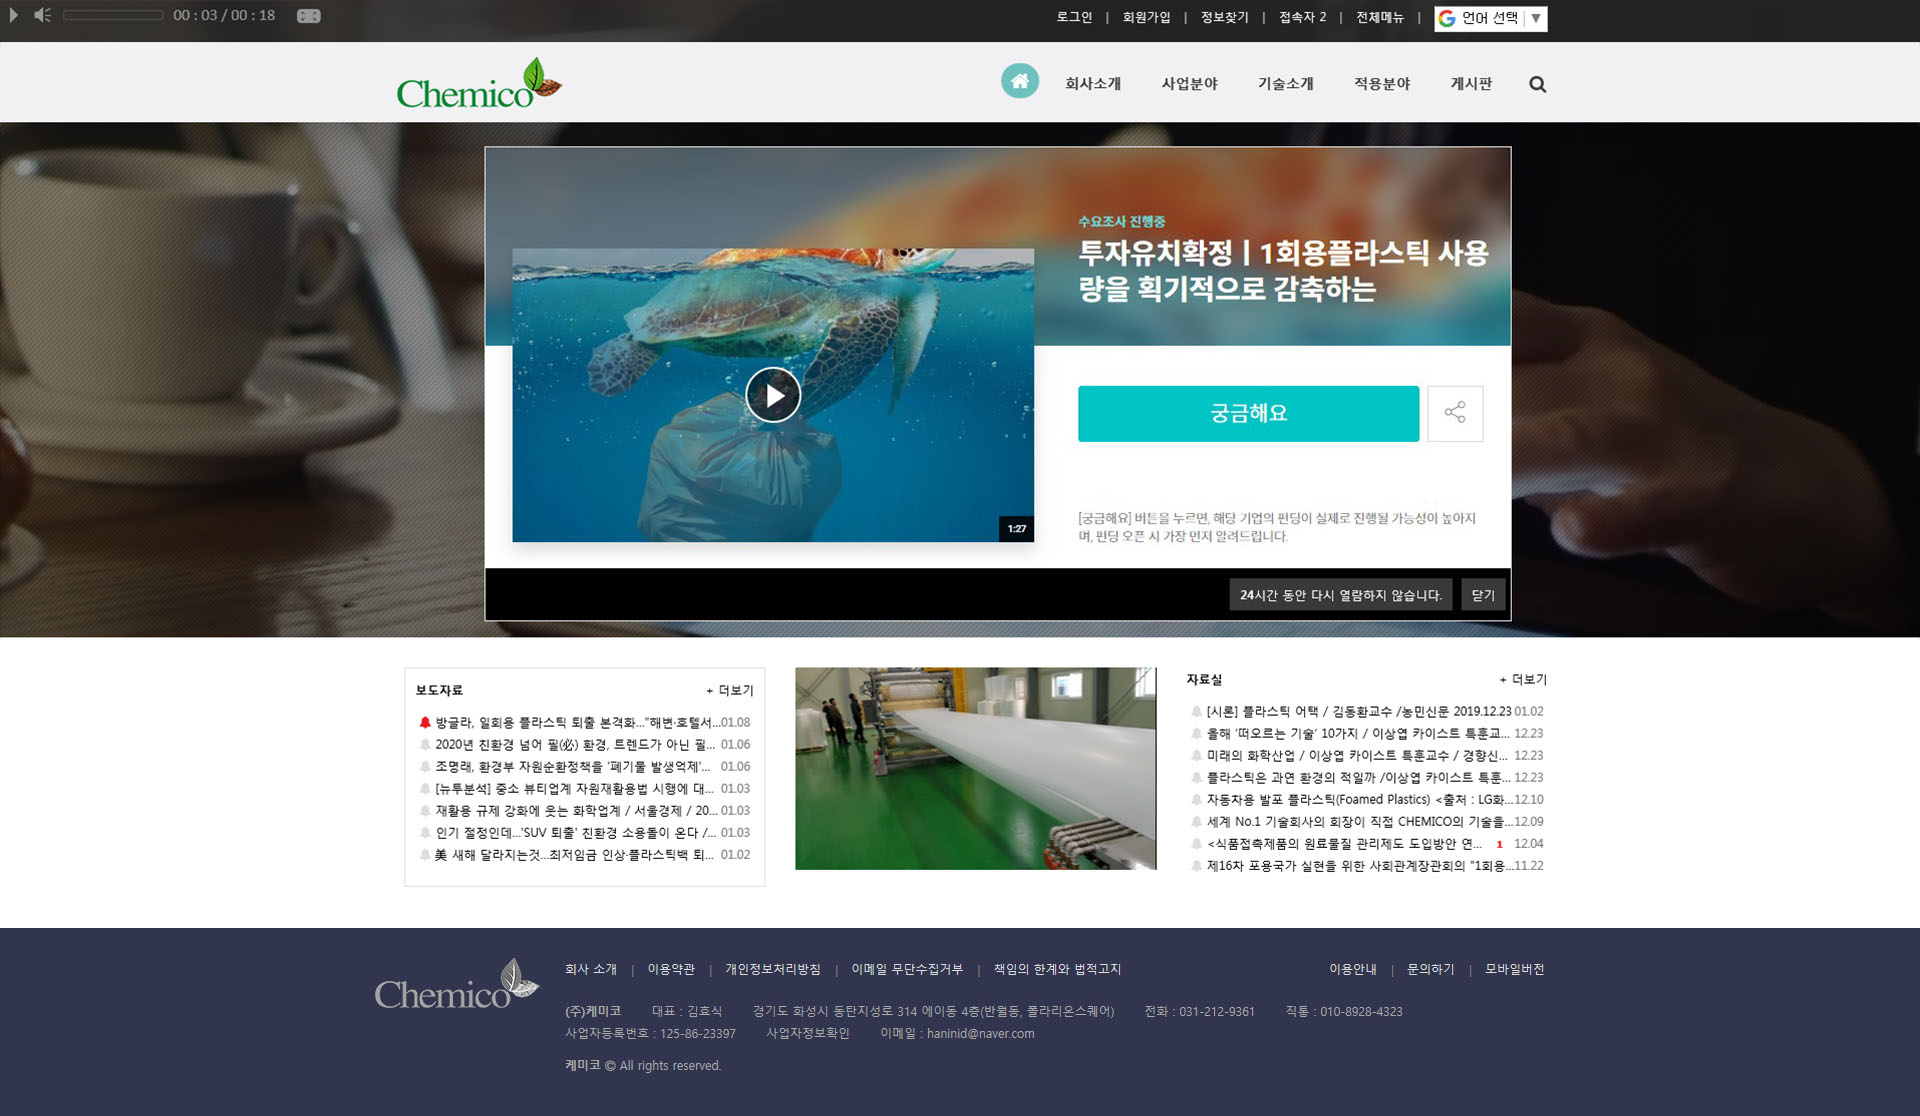Open 플라스틱은 과연 환경의 적일까 post
Screen dimensions: 1920x1116
[x=1358, y=777]
